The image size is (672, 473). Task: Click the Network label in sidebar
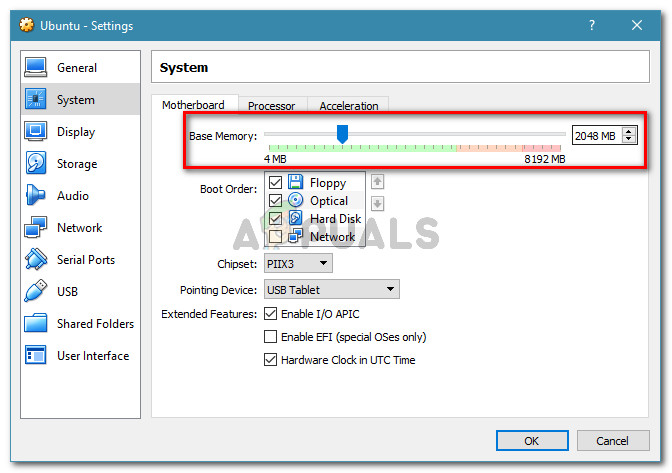[x=80, y=228]
